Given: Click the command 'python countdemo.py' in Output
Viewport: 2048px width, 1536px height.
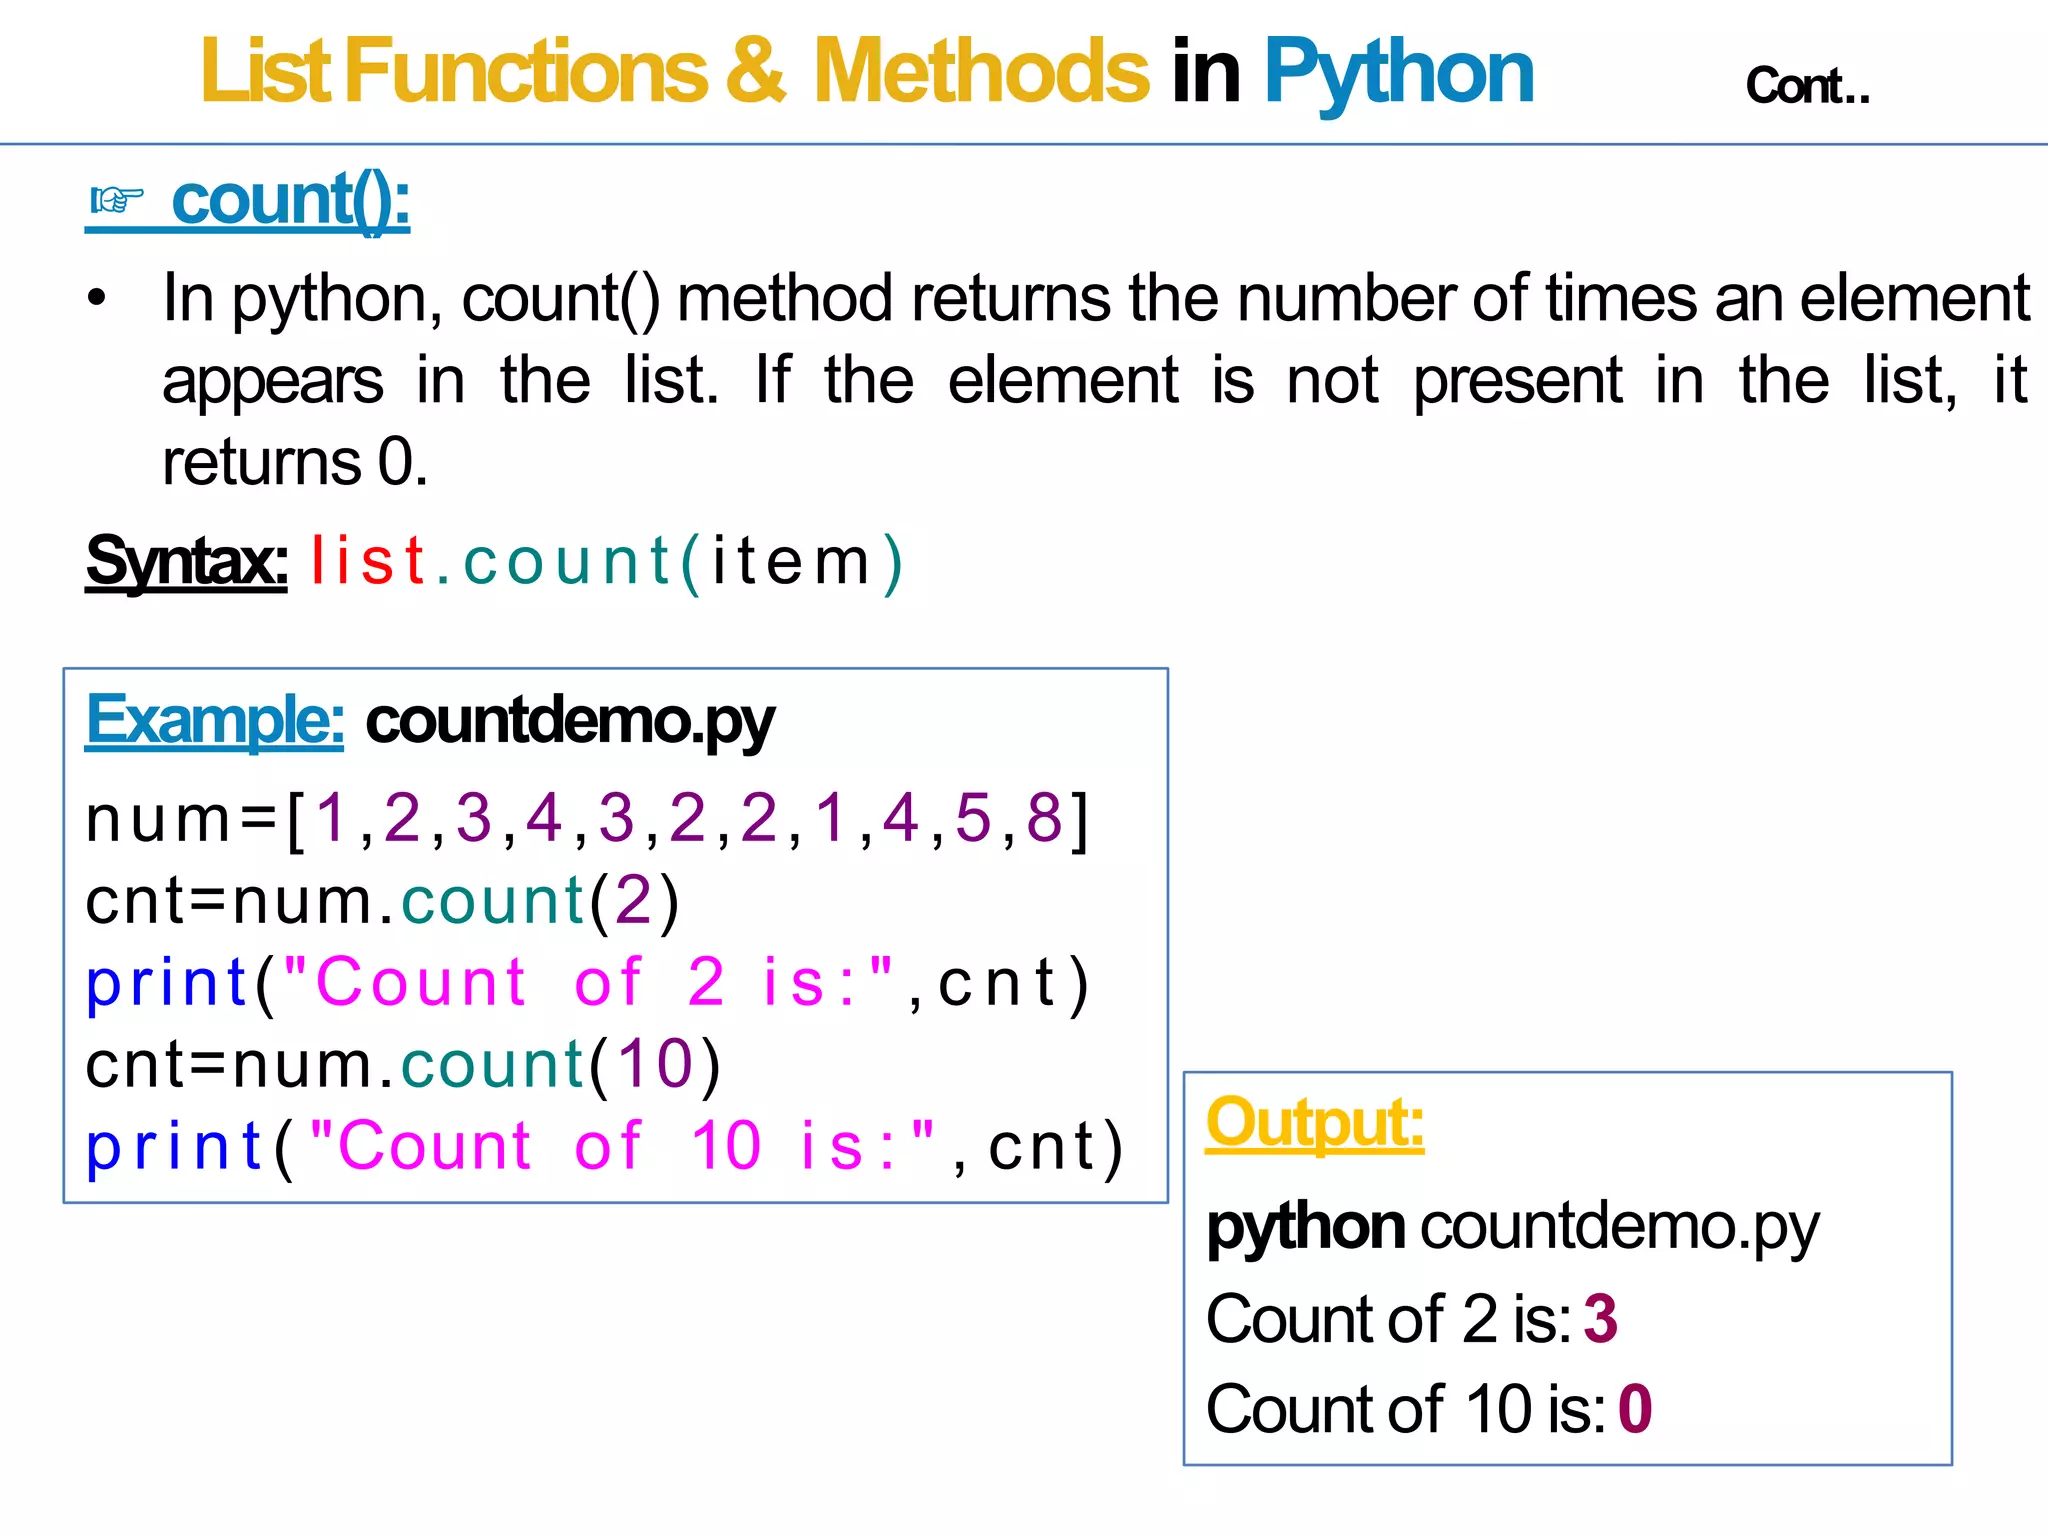Looking at the screenshot, I should coord(1513,1227).
